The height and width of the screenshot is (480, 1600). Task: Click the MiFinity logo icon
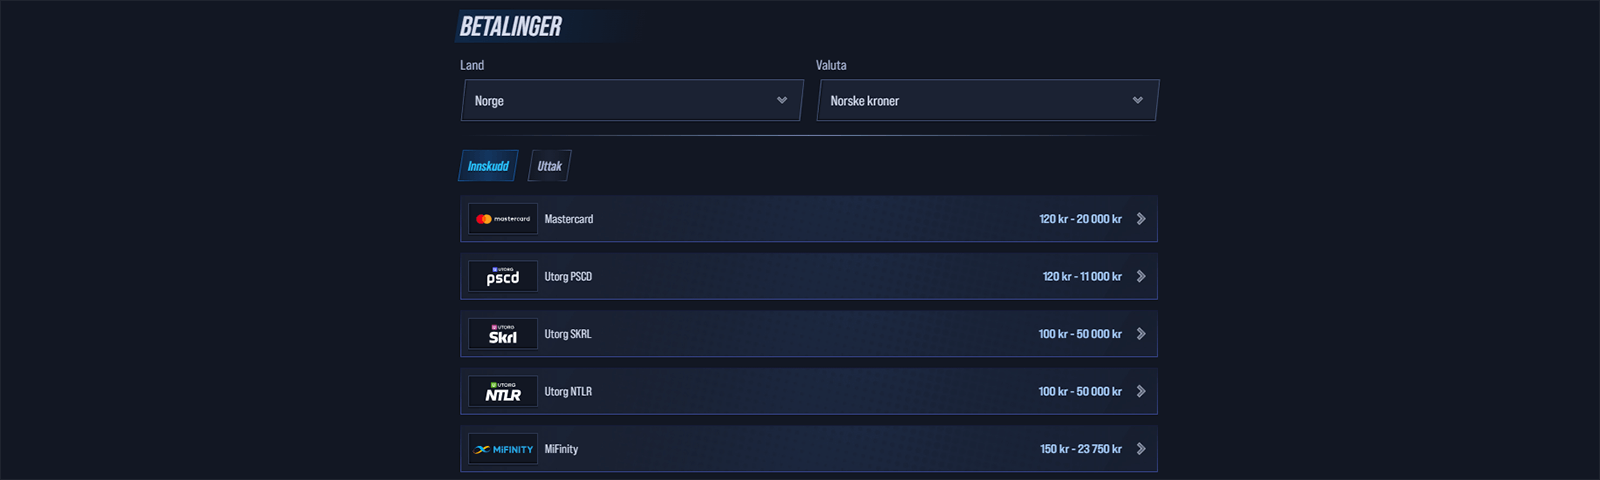click(x=502, y=449)
